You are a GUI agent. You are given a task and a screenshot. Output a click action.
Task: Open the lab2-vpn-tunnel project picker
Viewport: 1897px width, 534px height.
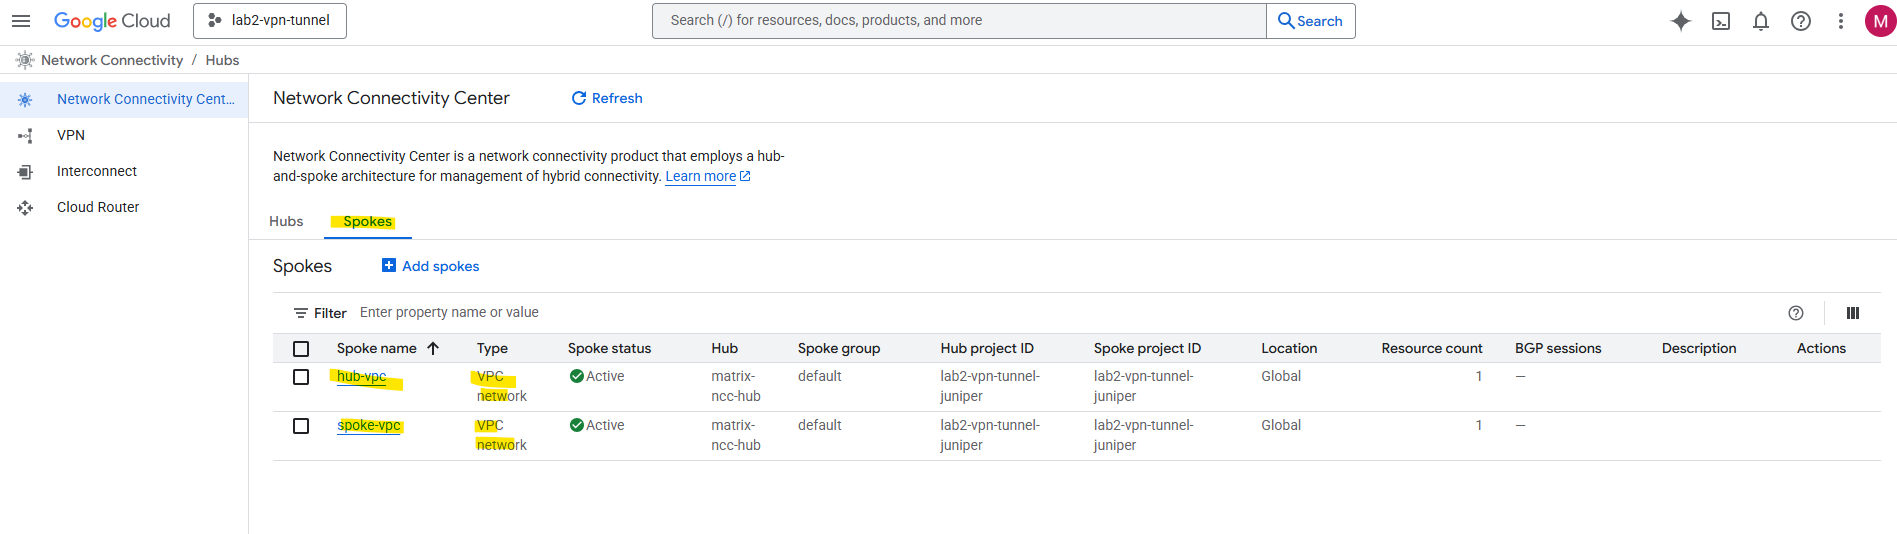(x=270, y=21)
